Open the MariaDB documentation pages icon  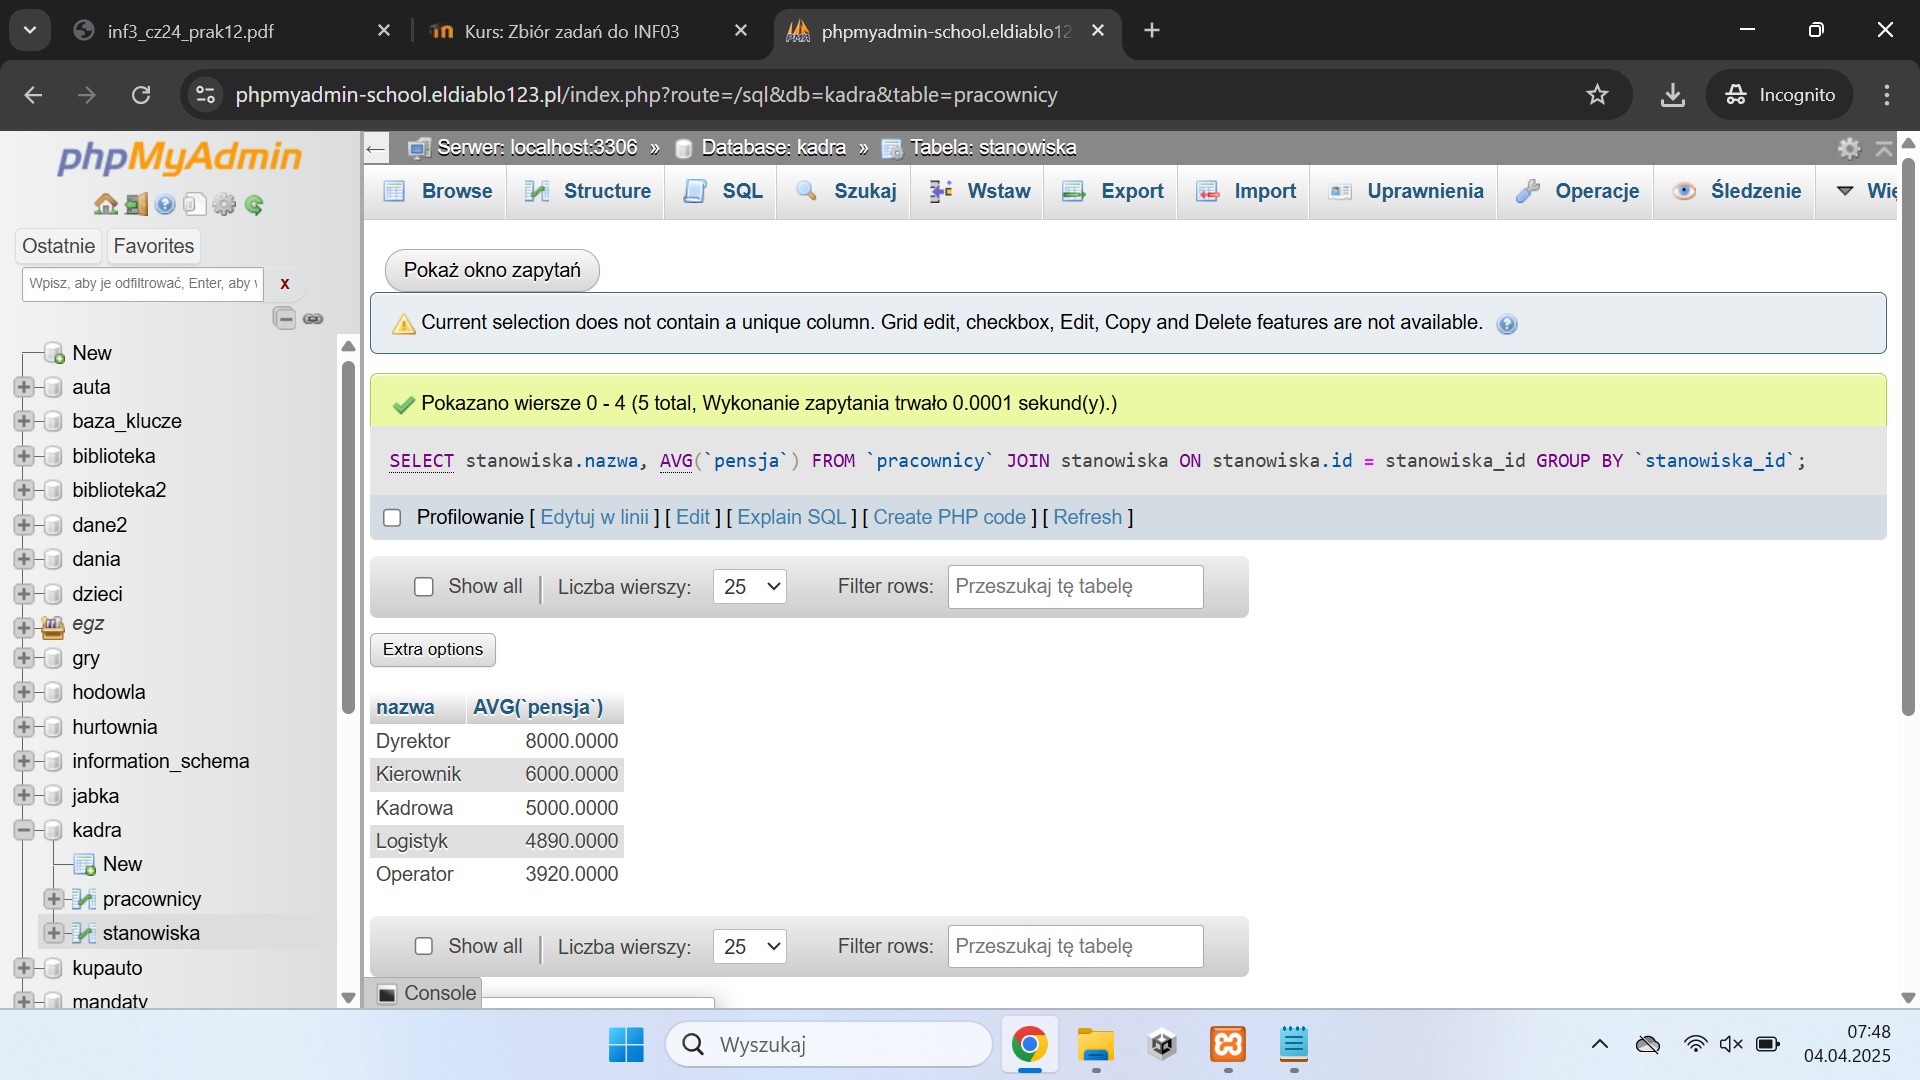point(194,205)
